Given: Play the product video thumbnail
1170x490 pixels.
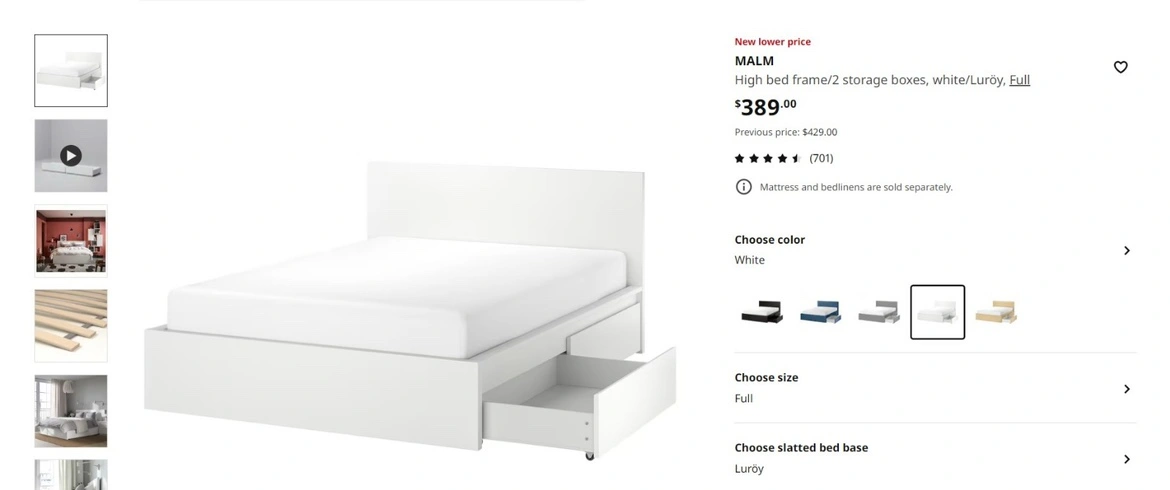Looking at the screenshot, I should click(x=71, y=156).
